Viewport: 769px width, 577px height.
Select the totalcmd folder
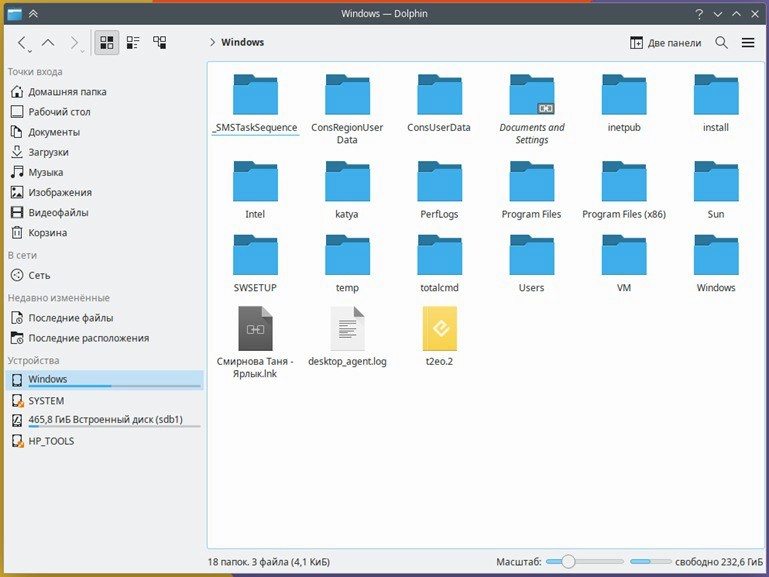point(439,264)
